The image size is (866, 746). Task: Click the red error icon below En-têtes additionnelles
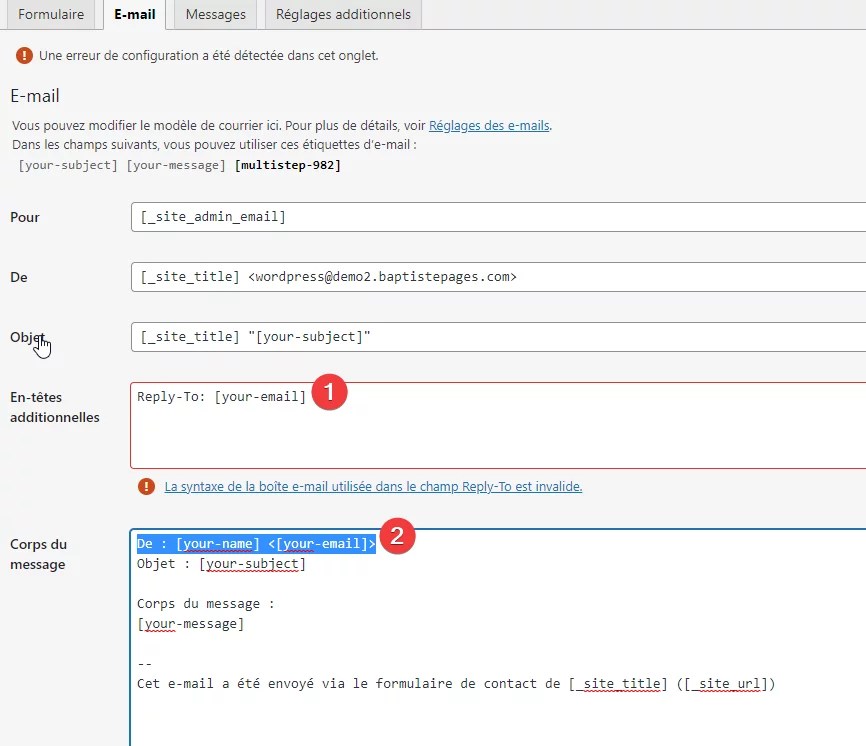(x=146, y=485)
